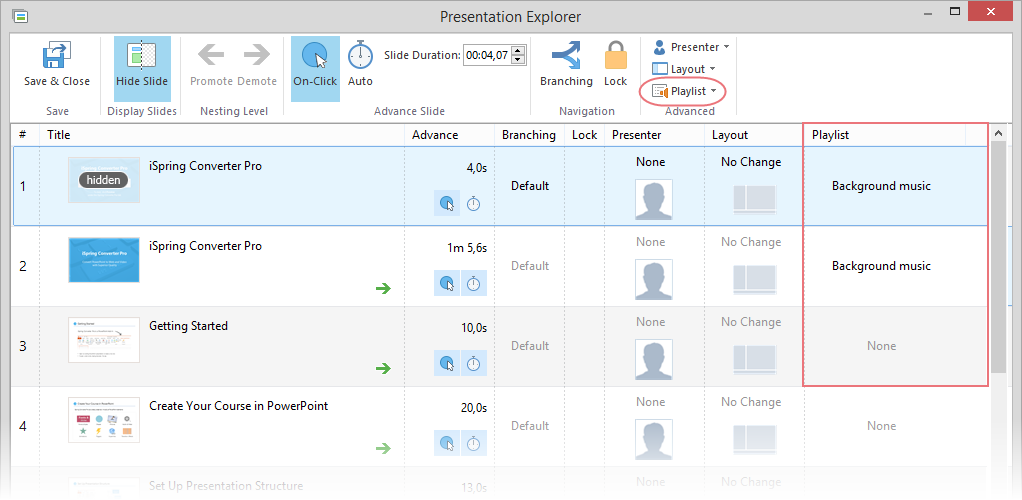This screenshot has width=1022, height=500.
Task: Click playlist None in slide 4 row
Action: [x=881, y=426]
